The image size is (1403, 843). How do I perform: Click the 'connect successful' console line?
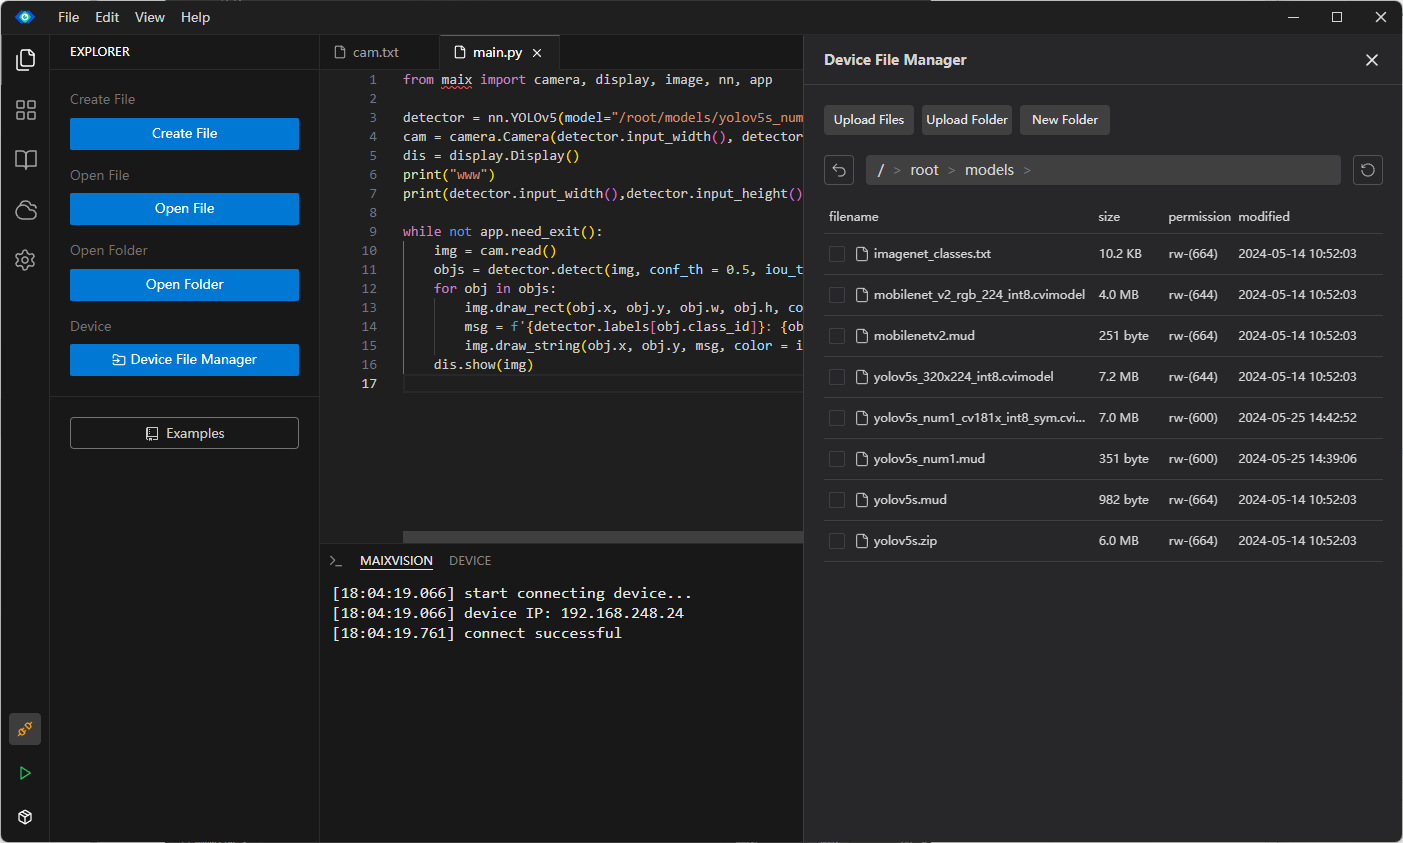pyautogui.click(x=477, y=633)
